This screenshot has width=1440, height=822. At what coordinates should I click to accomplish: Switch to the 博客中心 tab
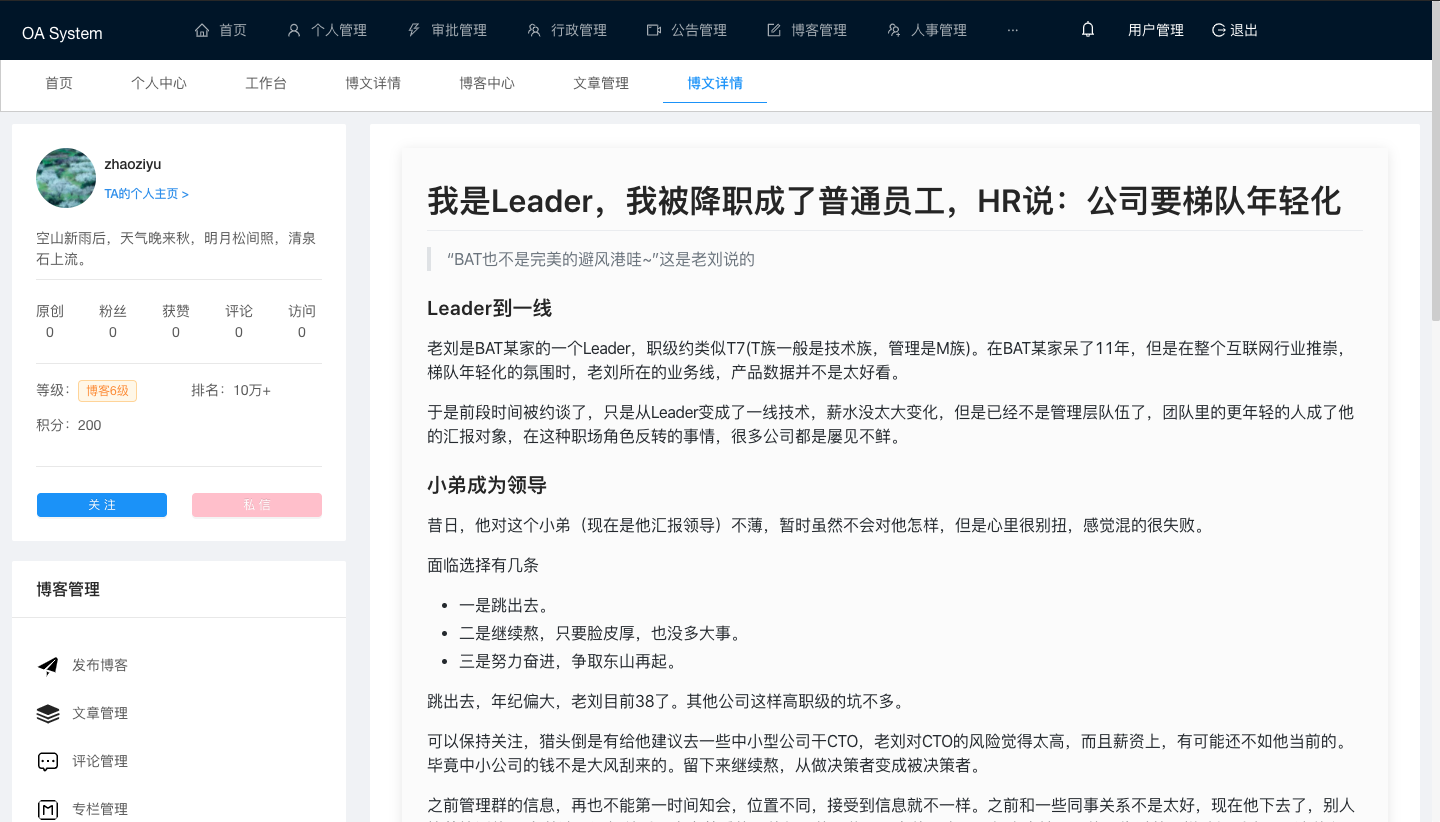point(487,83)
